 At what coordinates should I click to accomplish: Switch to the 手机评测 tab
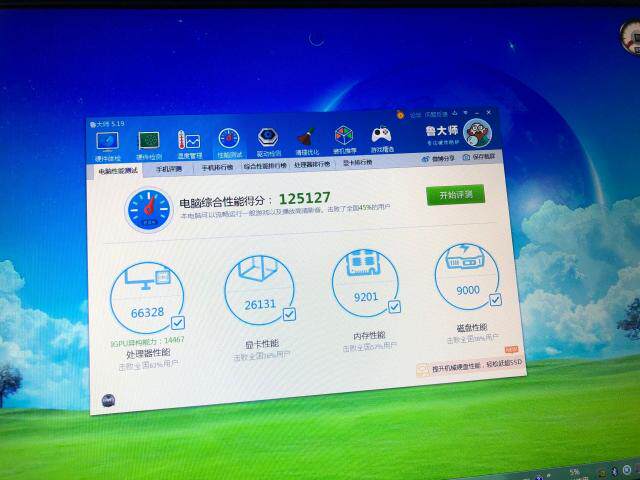(x=169, y=169)
